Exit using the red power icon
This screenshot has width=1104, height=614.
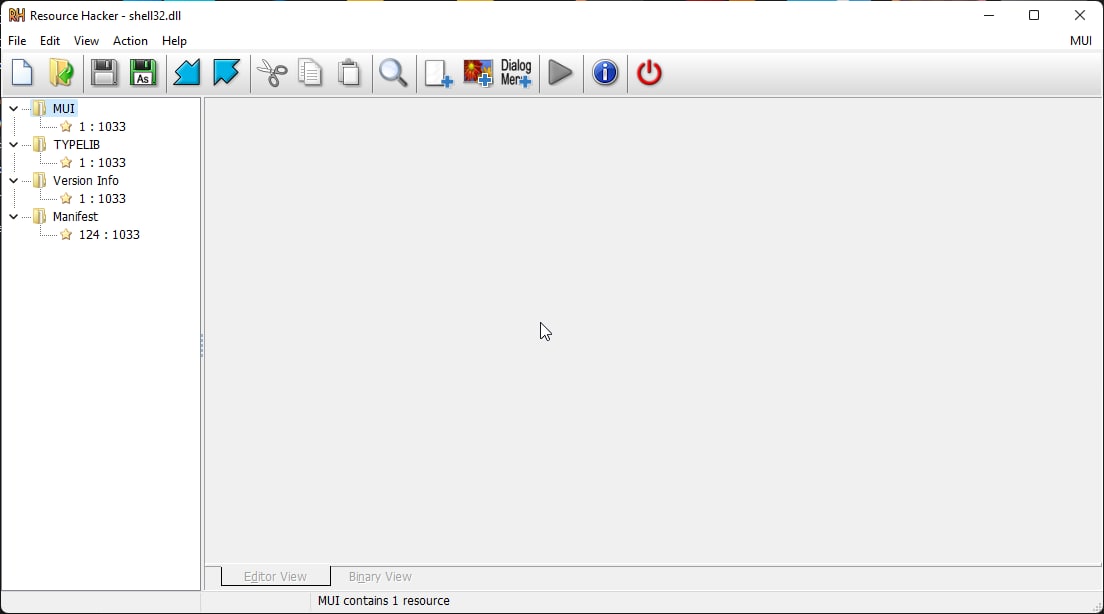pyautogui.click(x=649, y=73)
